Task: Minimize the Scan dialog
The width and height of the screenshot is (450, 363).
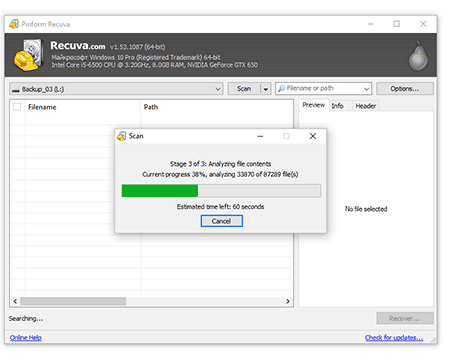Action: (260, 136)
